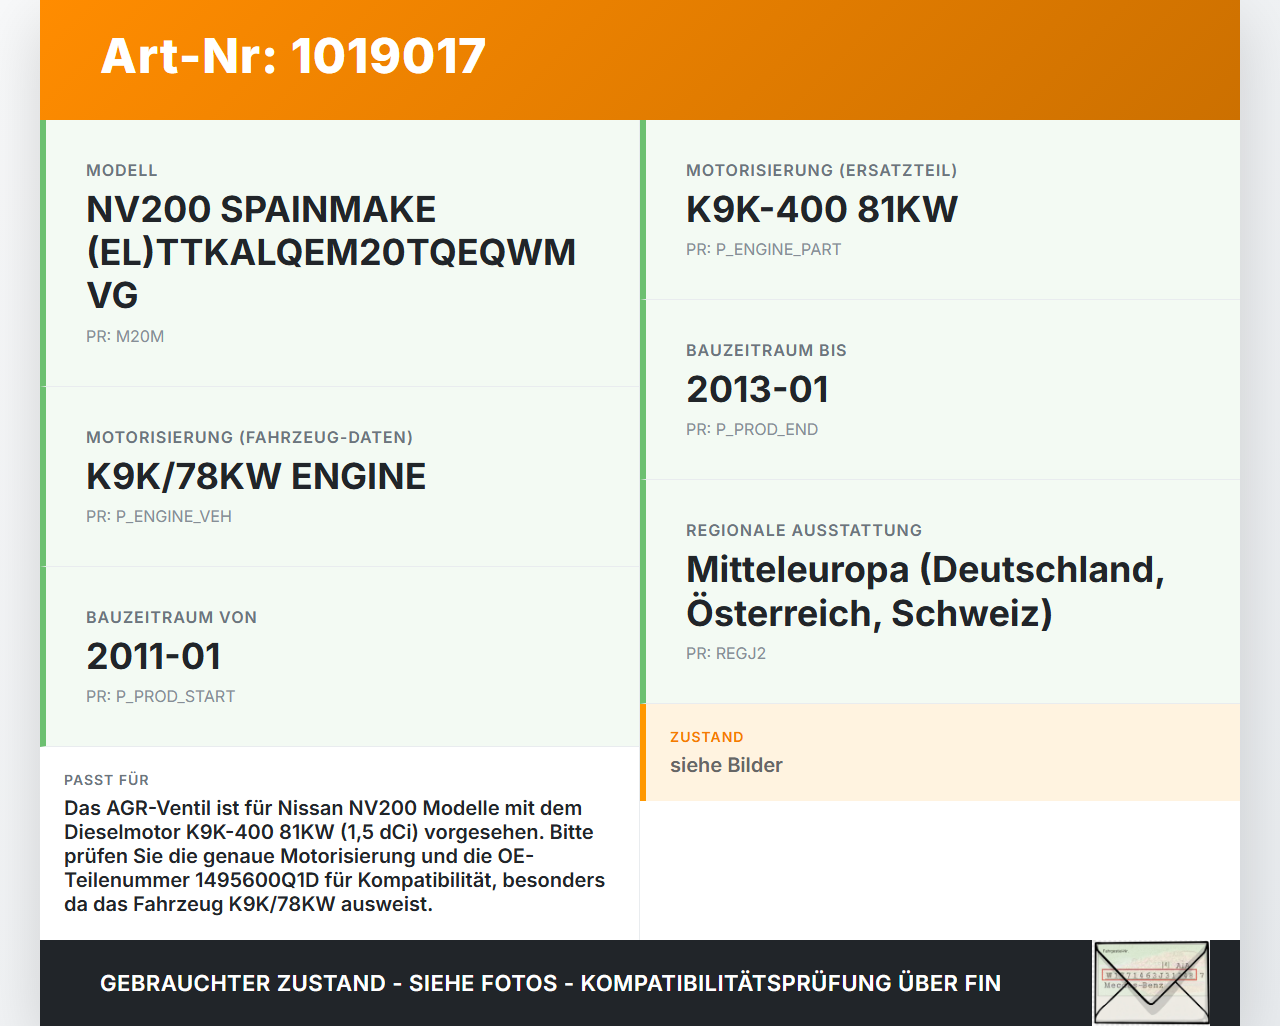1280x1026 pixels.
Task: Select the NV200 SPAINMAKE model name
Action: pos(331,252)
